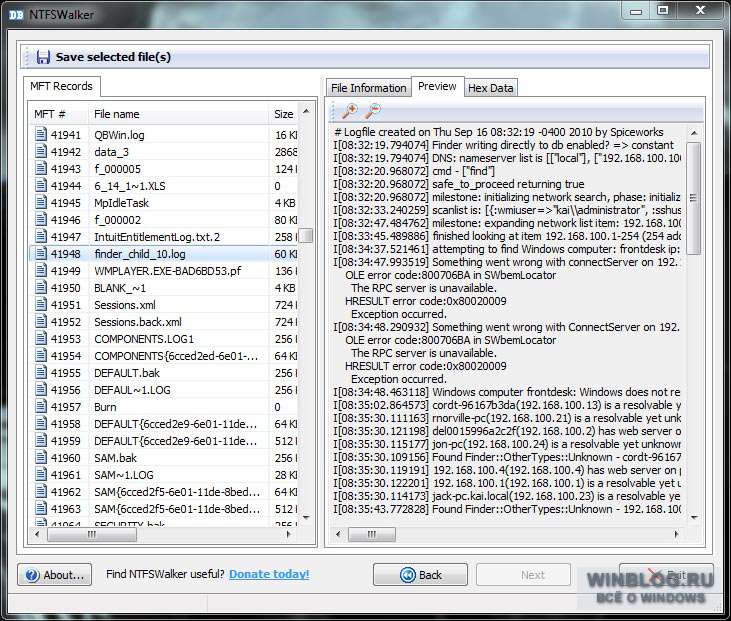Viewport: 731px width, 621px height.
Task: Click file list scroll left arrow
Action: [x=37, y=534]
